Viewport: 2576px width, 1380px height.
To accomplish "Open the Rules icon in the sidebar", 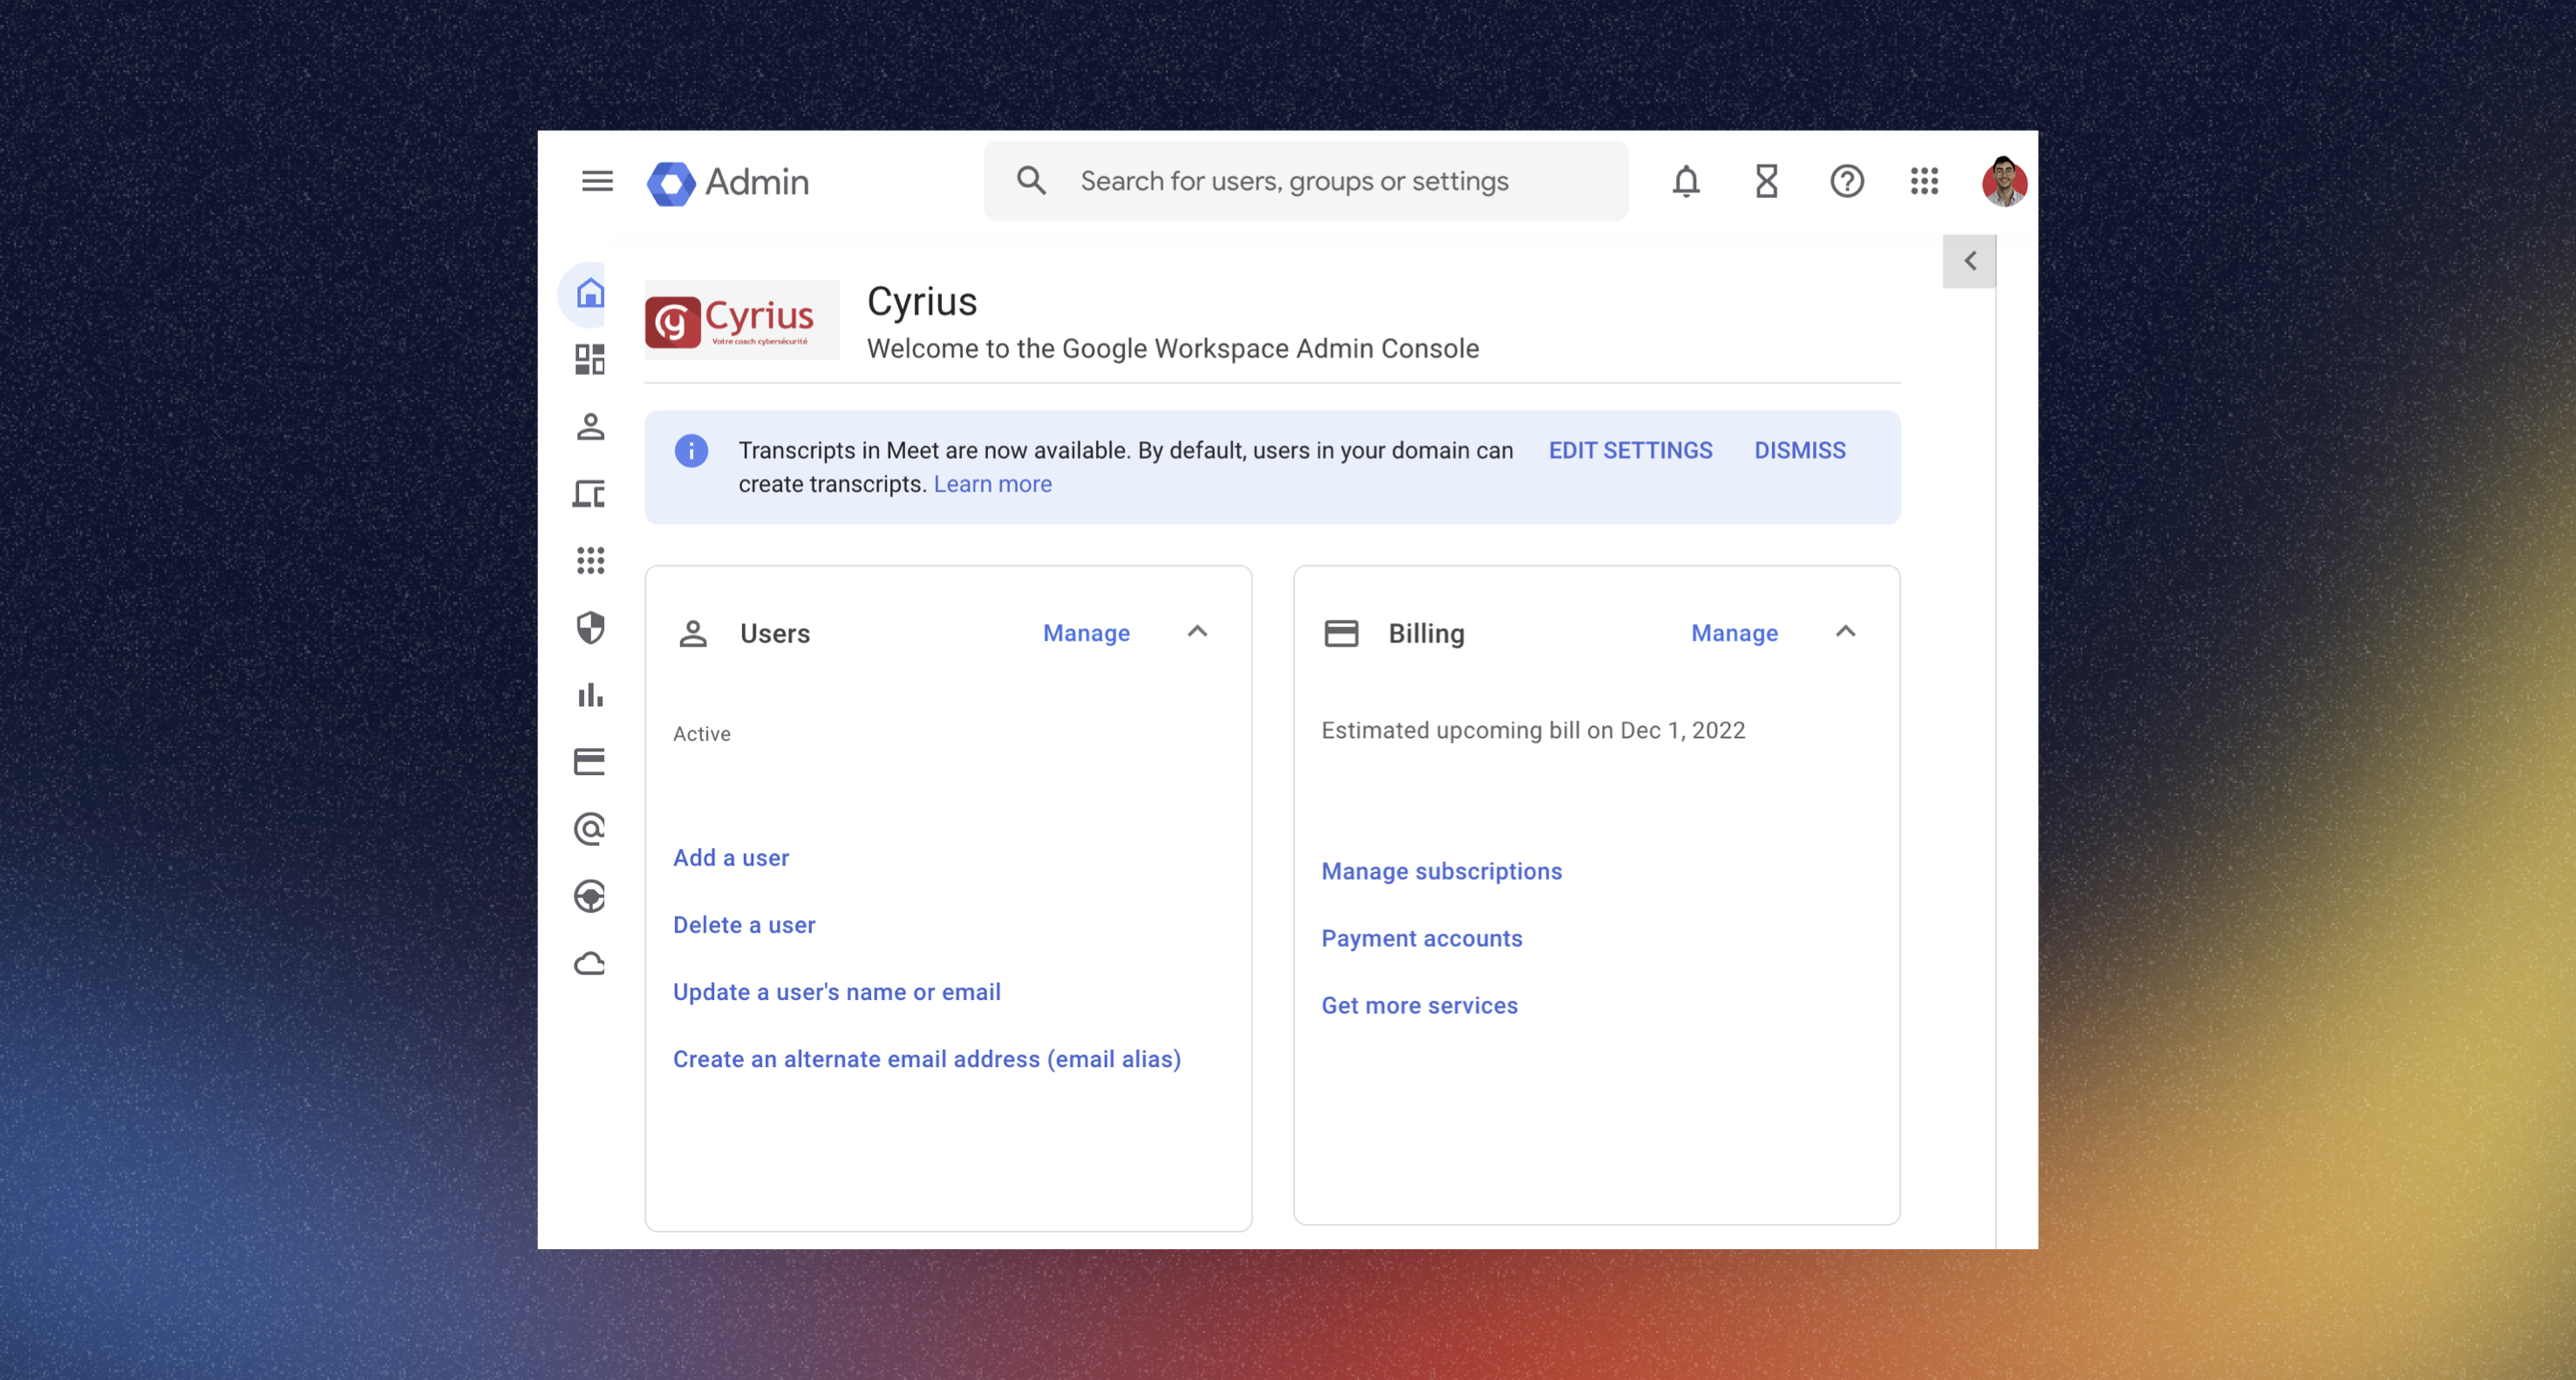I will tap(590, 896).
